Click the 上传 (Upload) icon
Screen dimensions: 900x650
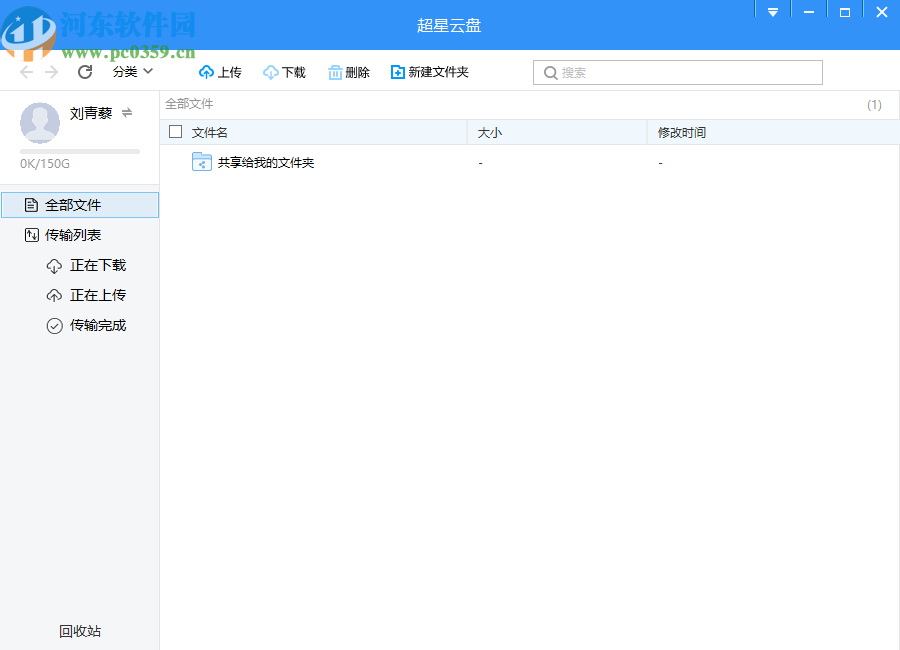click(208, 71)
